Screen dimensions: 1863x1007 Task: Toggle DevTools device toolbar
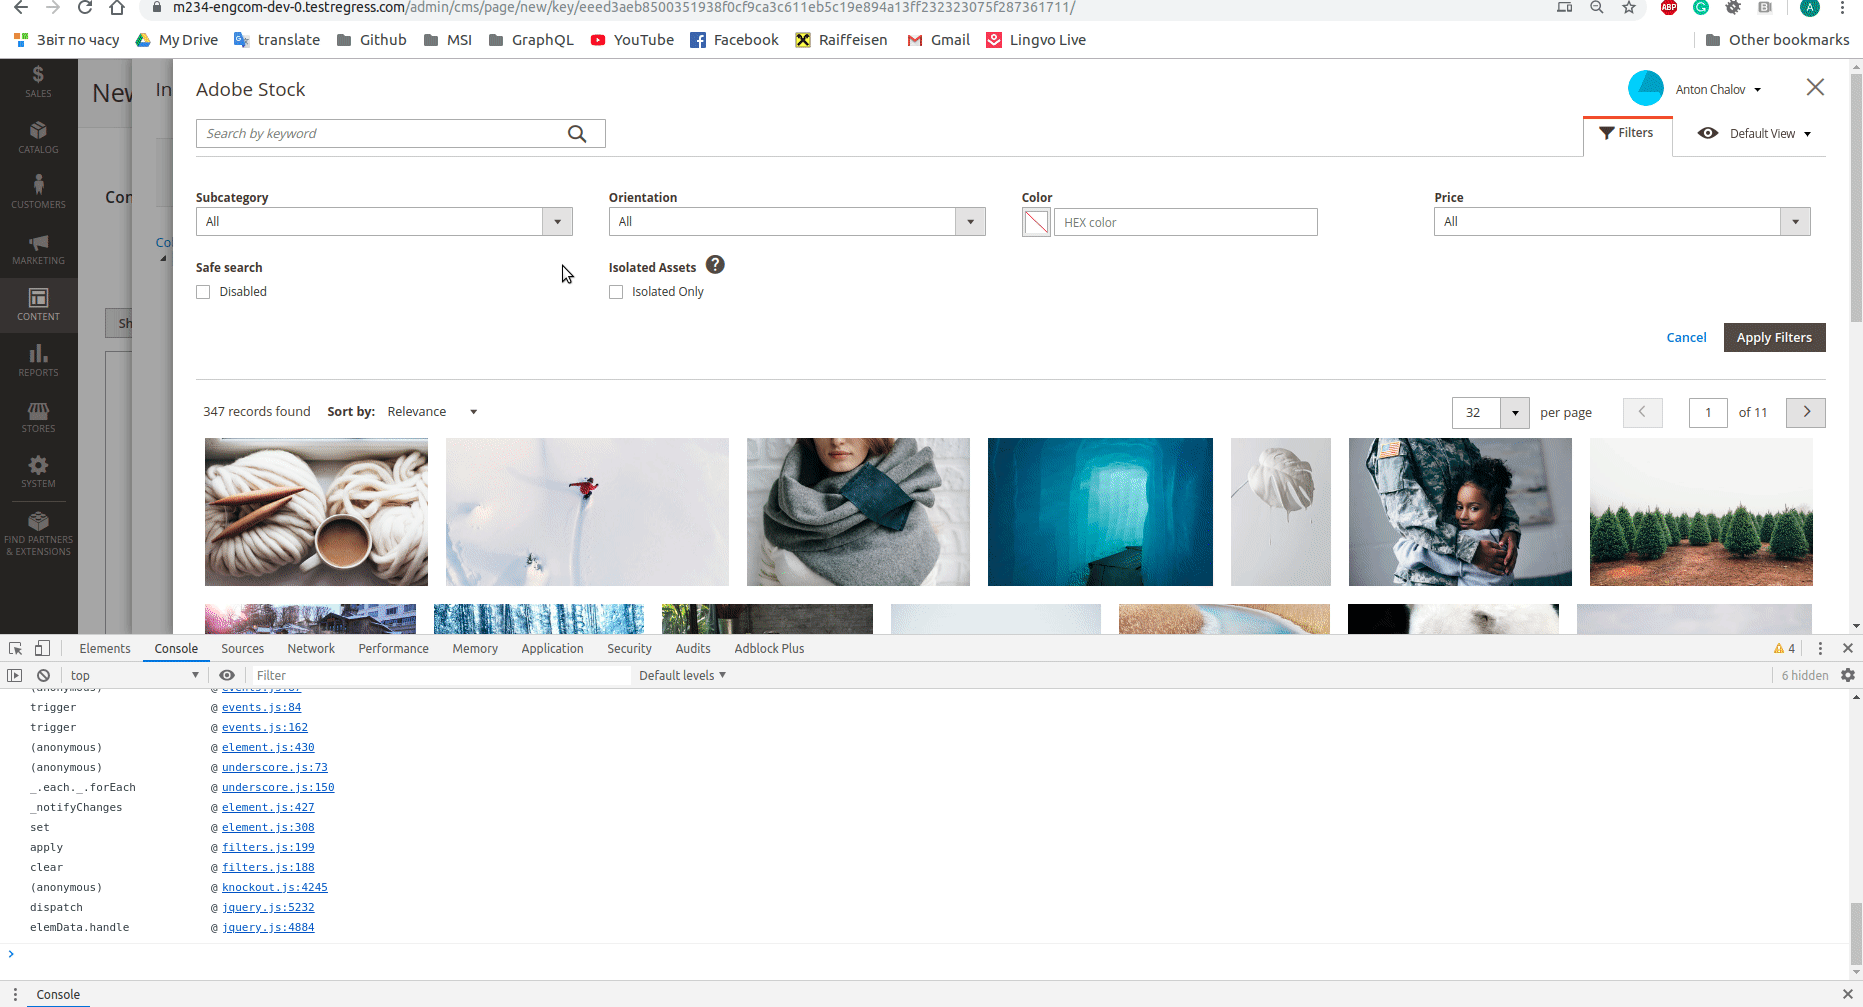(x=42, y=648)
